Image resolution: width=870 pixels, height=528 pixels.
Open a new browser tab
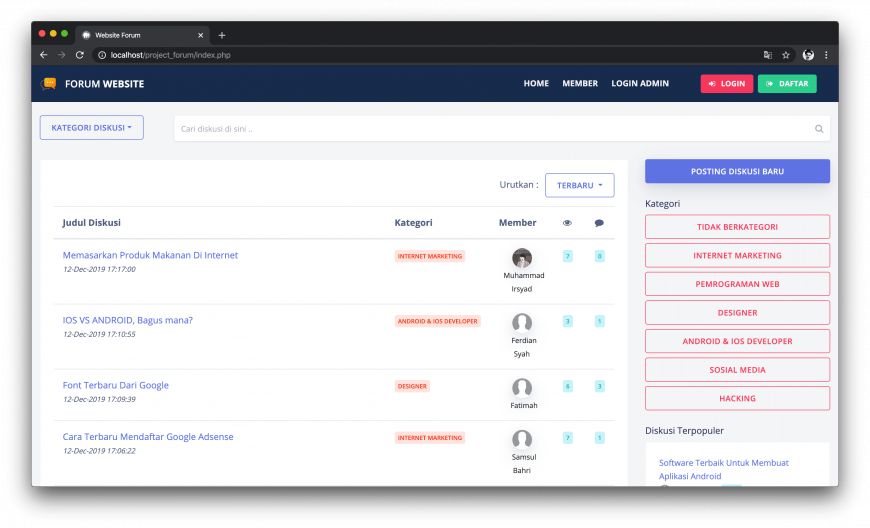pyautogui.click(x=222, y=35)
